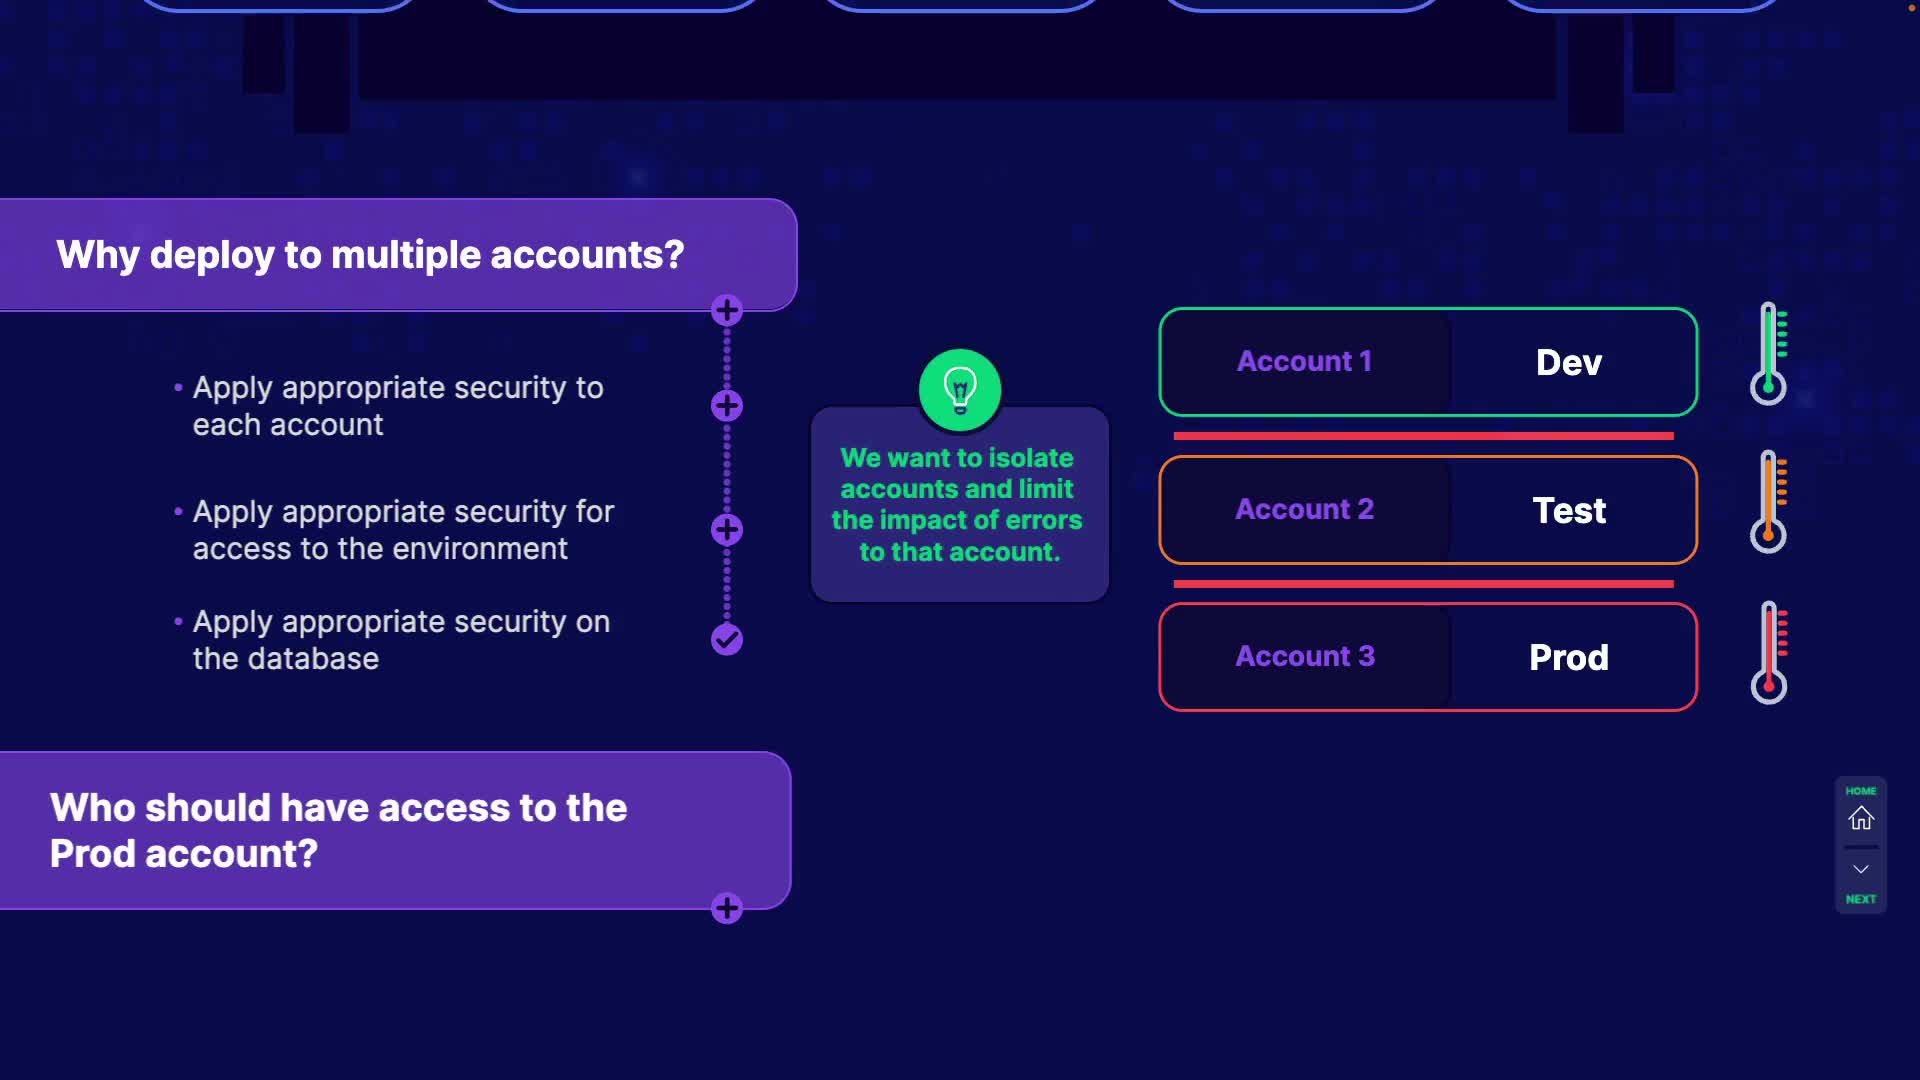The image size is (1920, 1080).
Task: Click the red Prod thermometer icon
Action: (x=1769, y=652)
